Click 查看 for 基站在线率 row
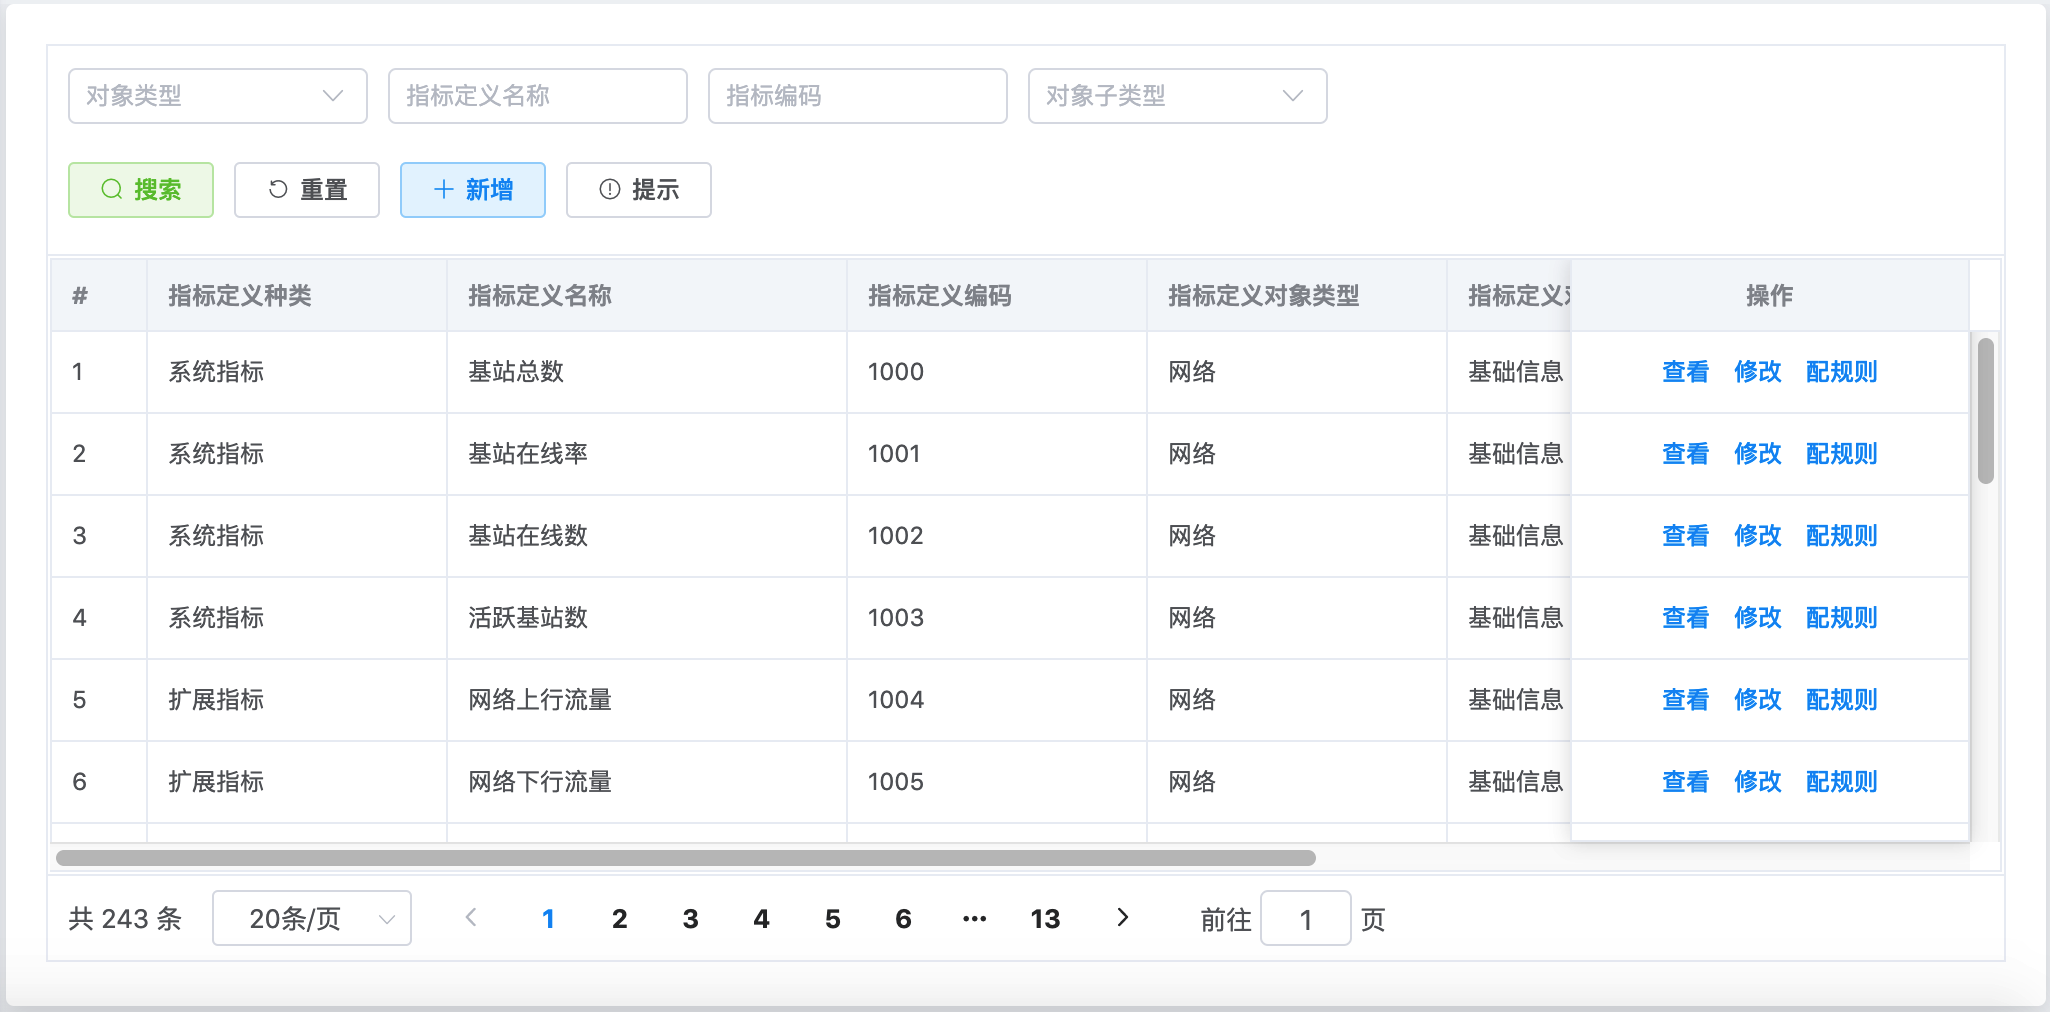The image size is (2050, 1012). tap(1686, 454)
